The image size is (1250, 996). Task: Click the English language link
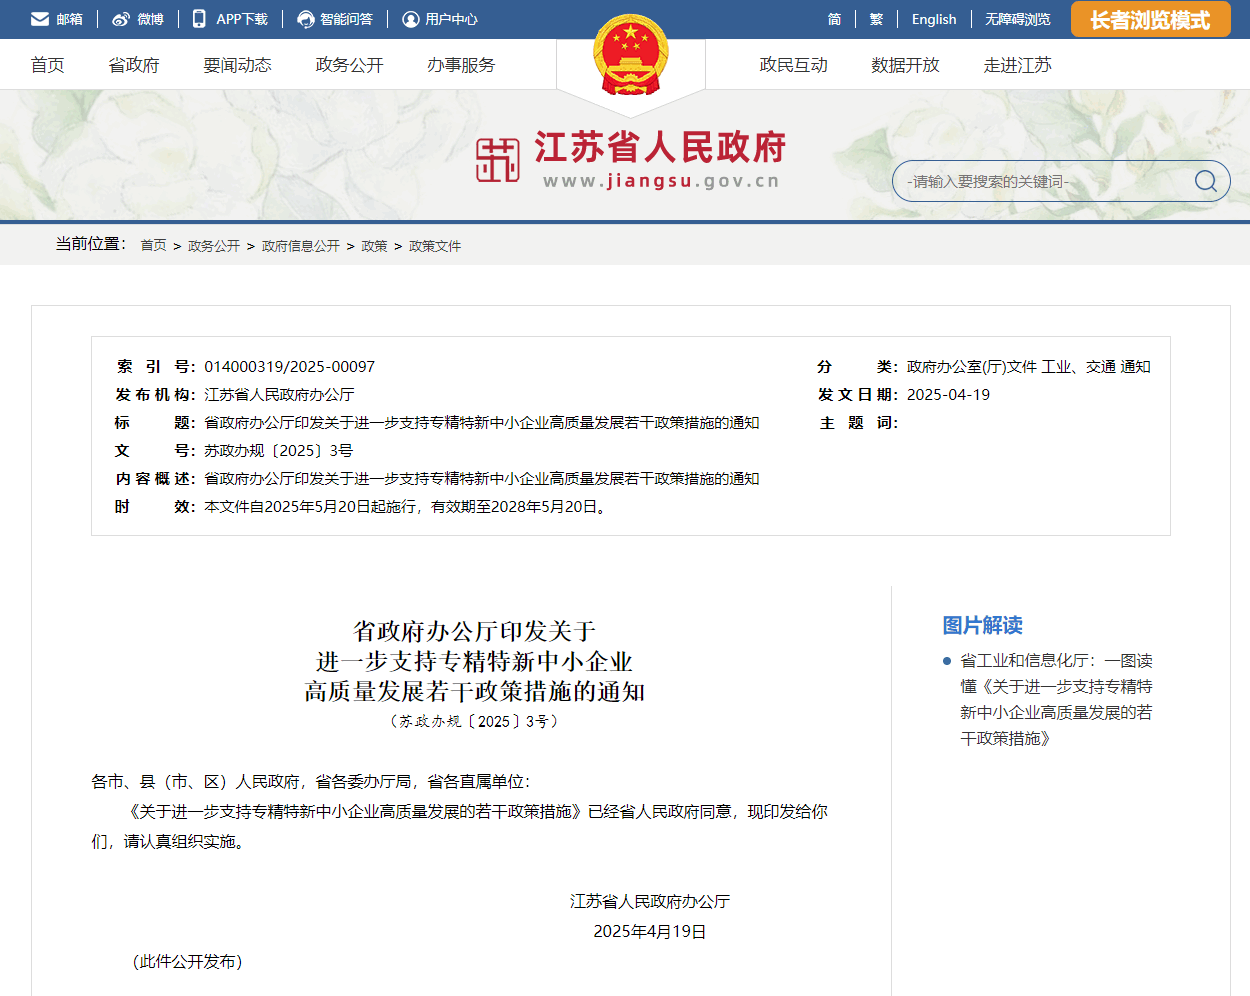(x=933, y=19)
